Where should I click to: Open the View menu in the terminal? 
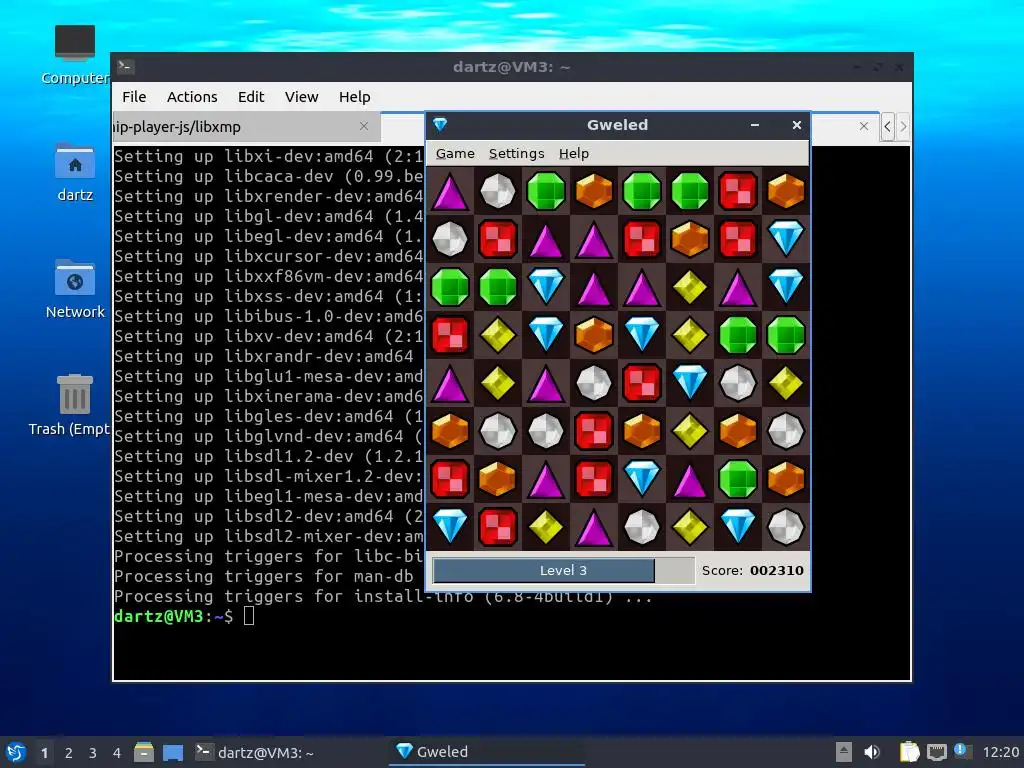pos(301,97)
